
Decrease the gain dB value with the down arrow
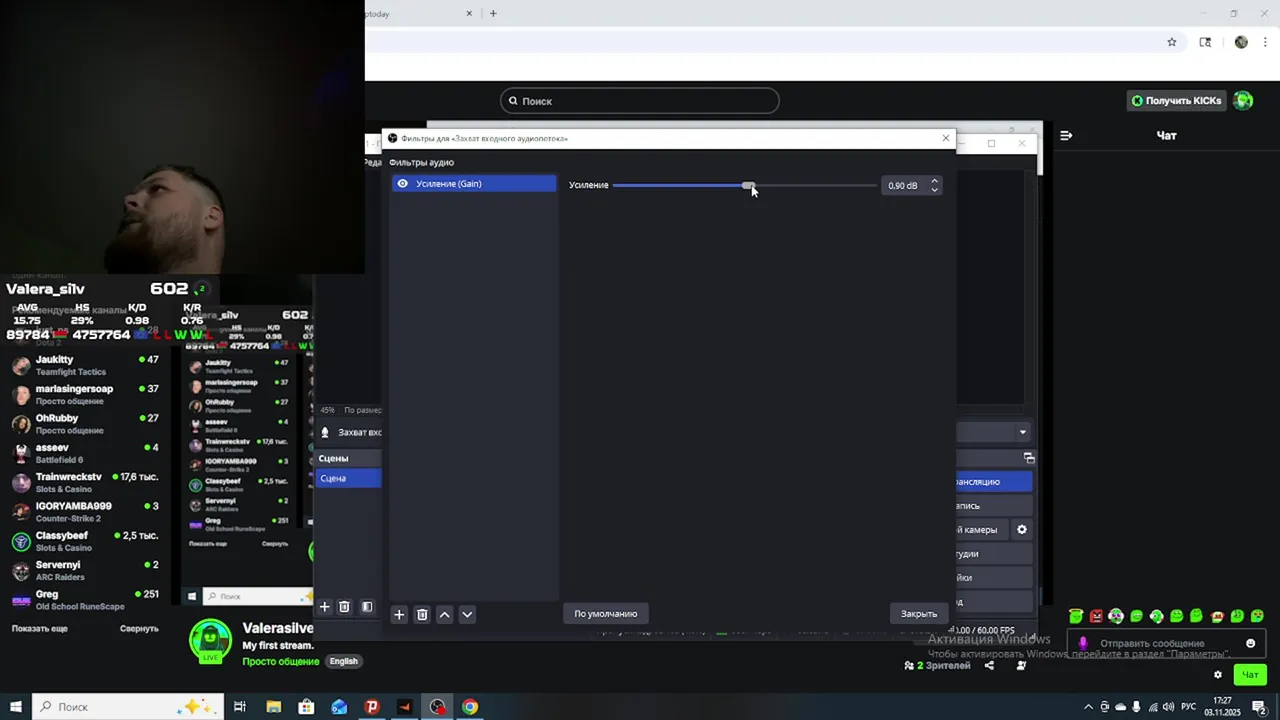click(934, 189)
